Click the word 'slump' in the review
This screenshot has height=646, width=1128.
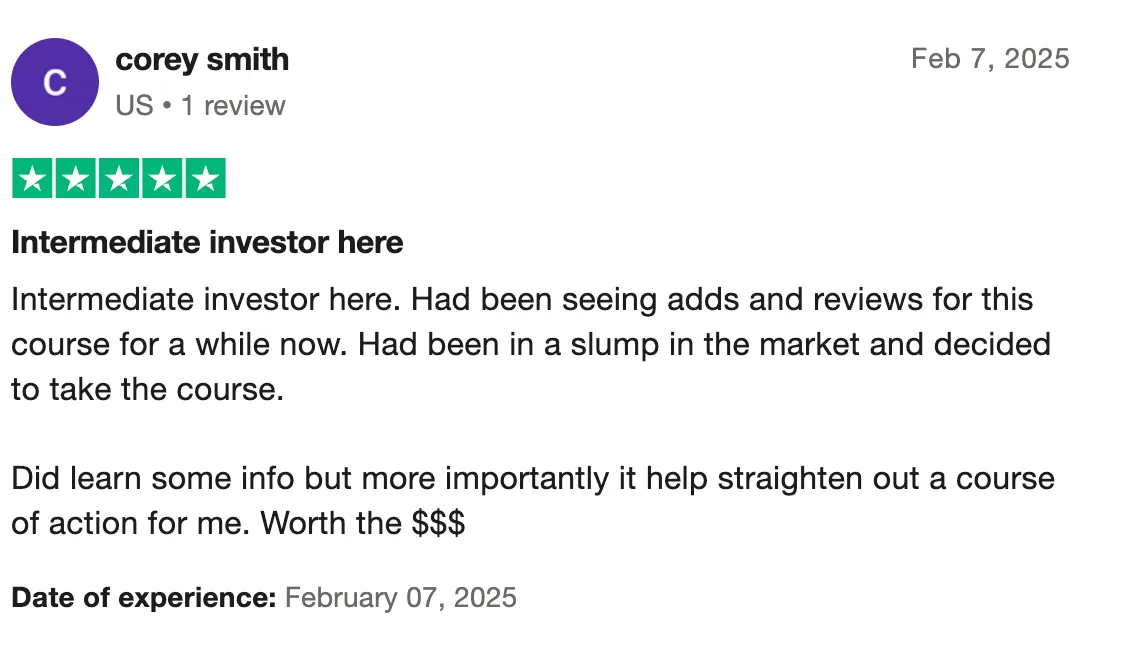point(615,345)
